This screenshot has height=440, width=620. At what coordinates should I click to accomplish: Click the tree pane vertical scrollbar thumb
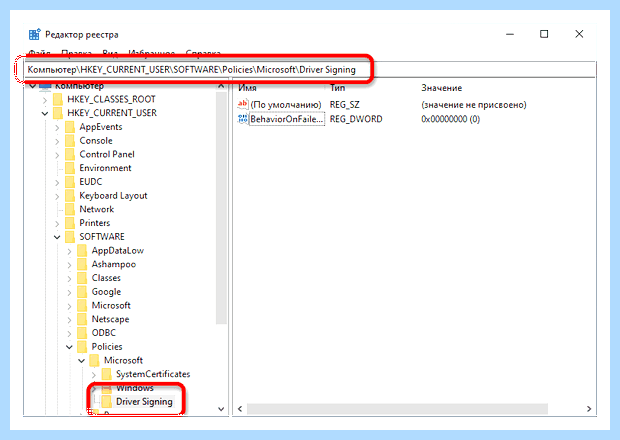221,208
